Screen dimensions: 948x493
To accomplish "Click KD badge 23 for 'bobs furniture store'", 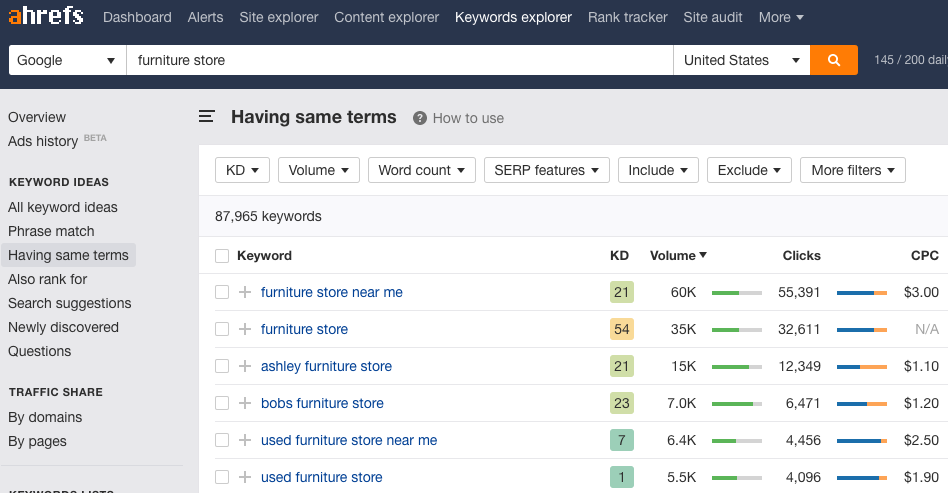I will (622, 403).
